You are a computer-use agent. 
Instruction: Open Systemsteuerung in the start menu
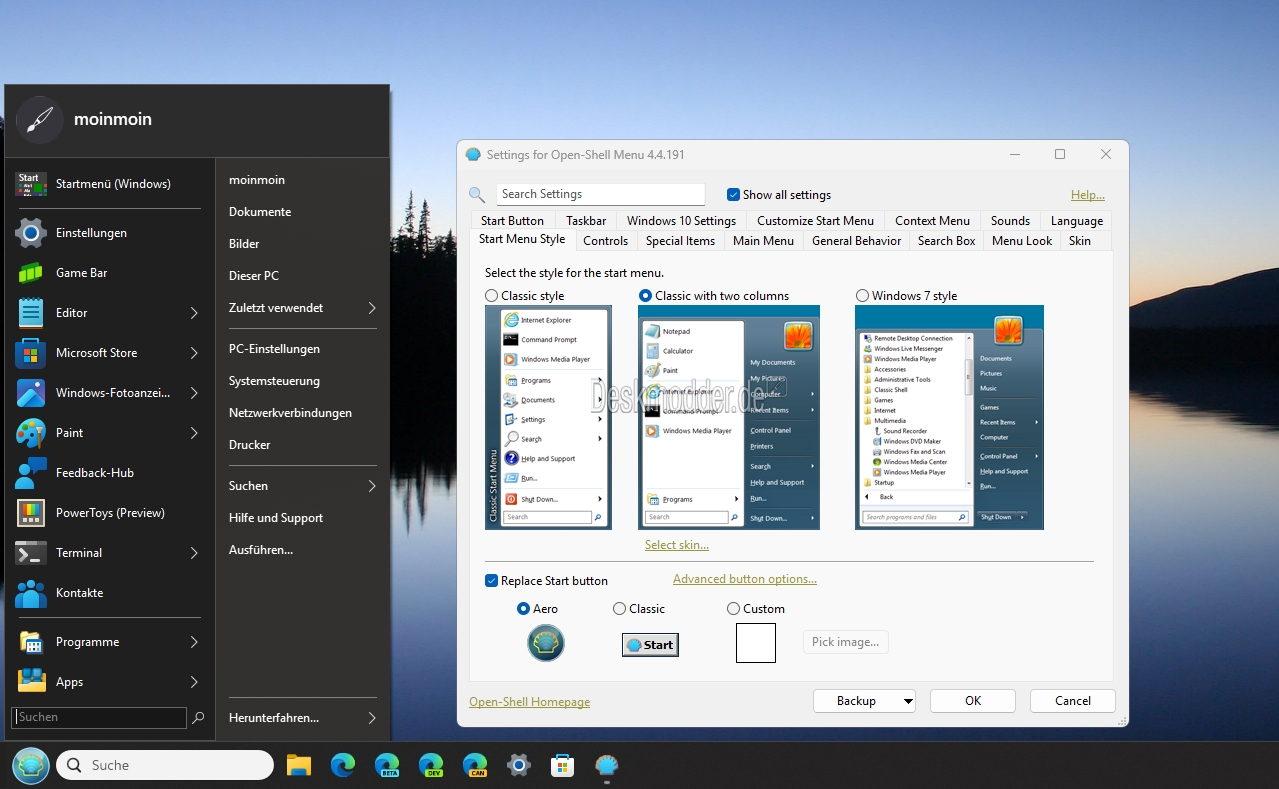click(274, 381)
